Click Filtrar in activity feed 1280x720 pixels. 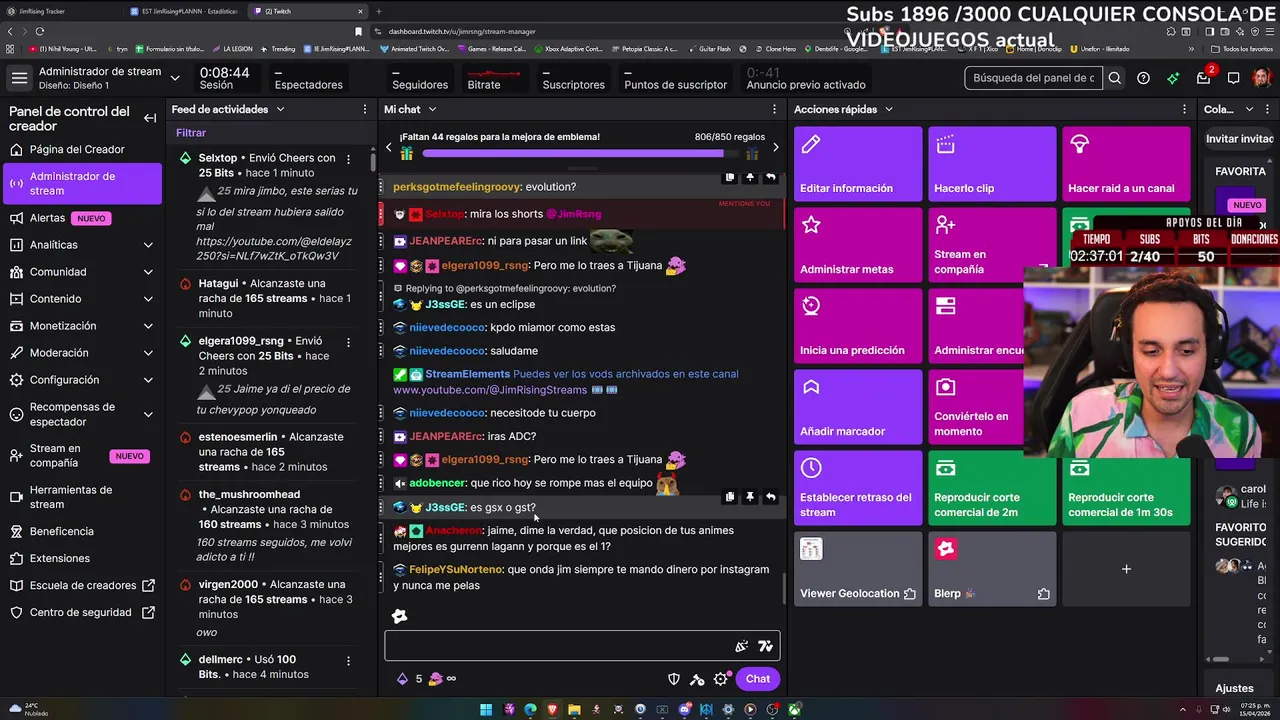point(191,132)
